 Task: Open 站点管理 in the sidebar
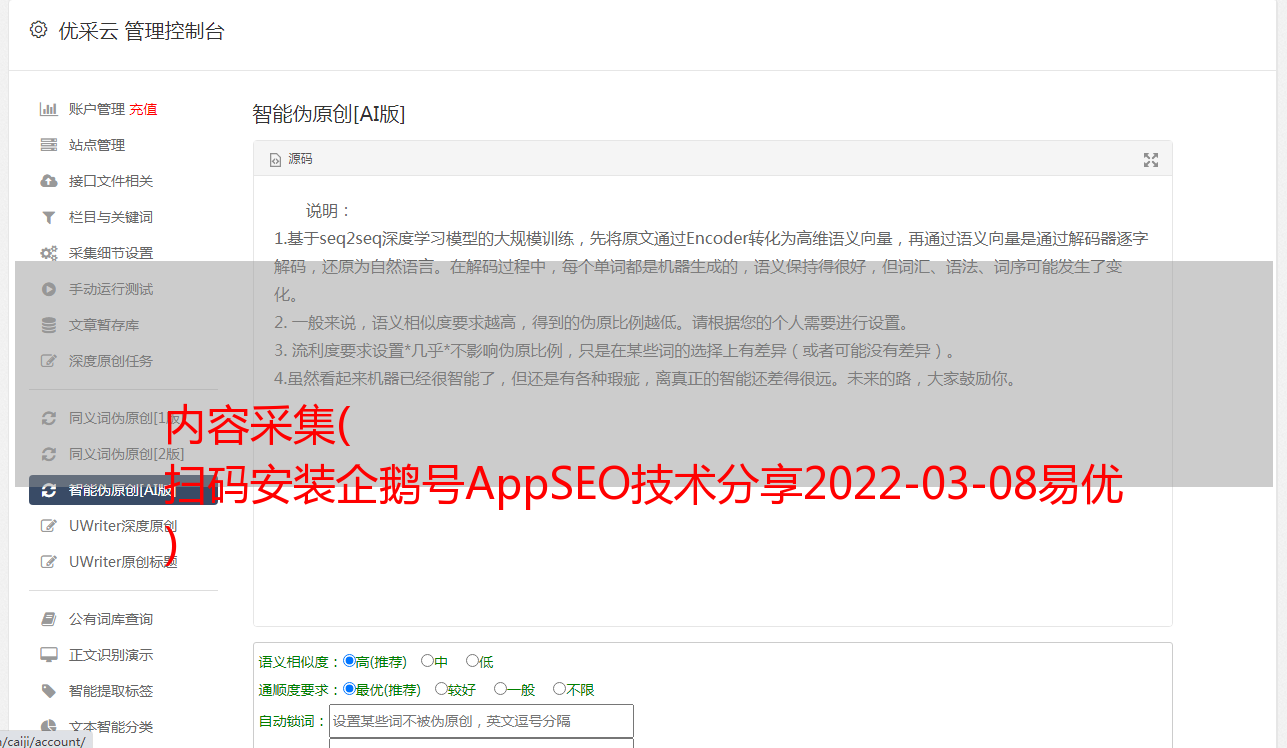point(97,145)
